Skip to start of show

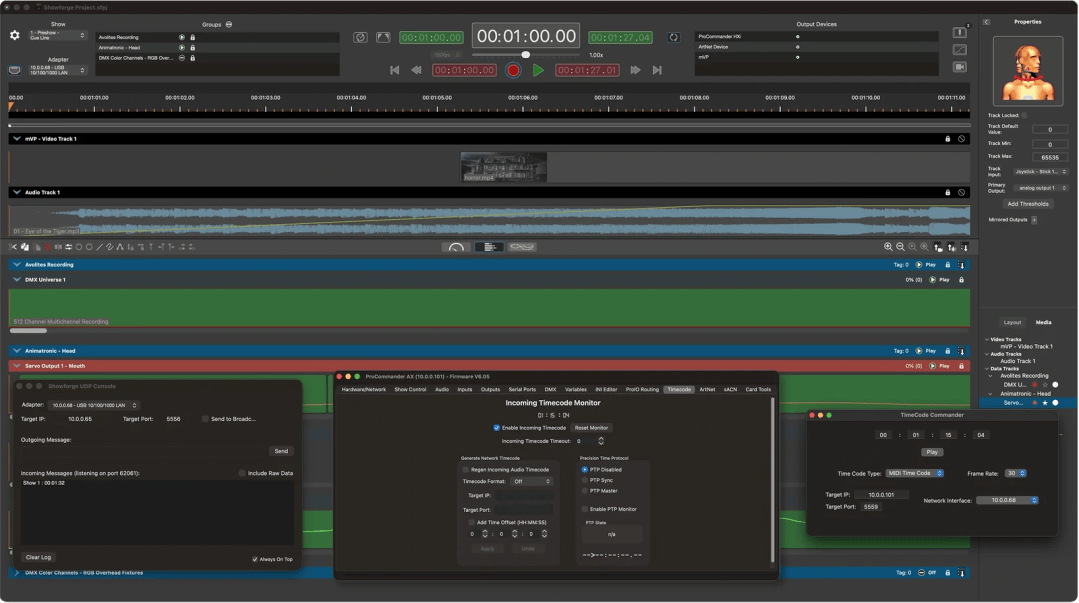point(394,70)
